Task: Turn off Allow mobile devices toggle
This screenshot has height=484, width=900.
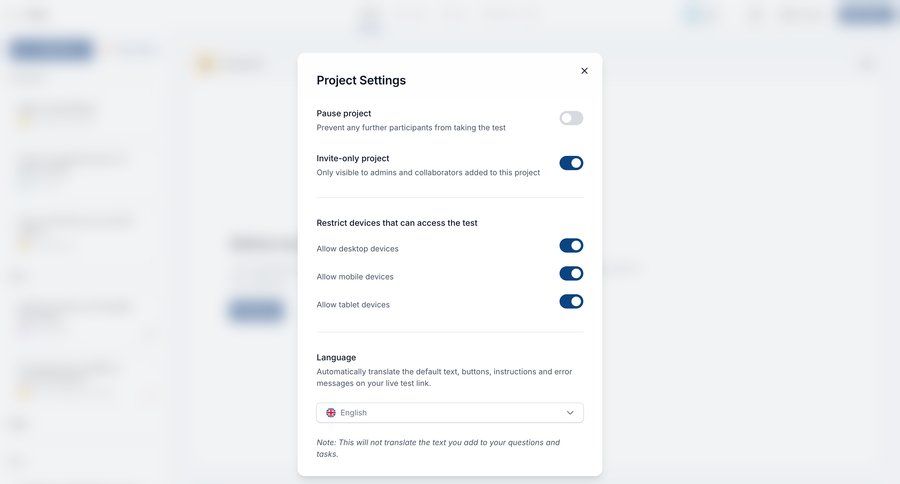Action: coord(571,274)
